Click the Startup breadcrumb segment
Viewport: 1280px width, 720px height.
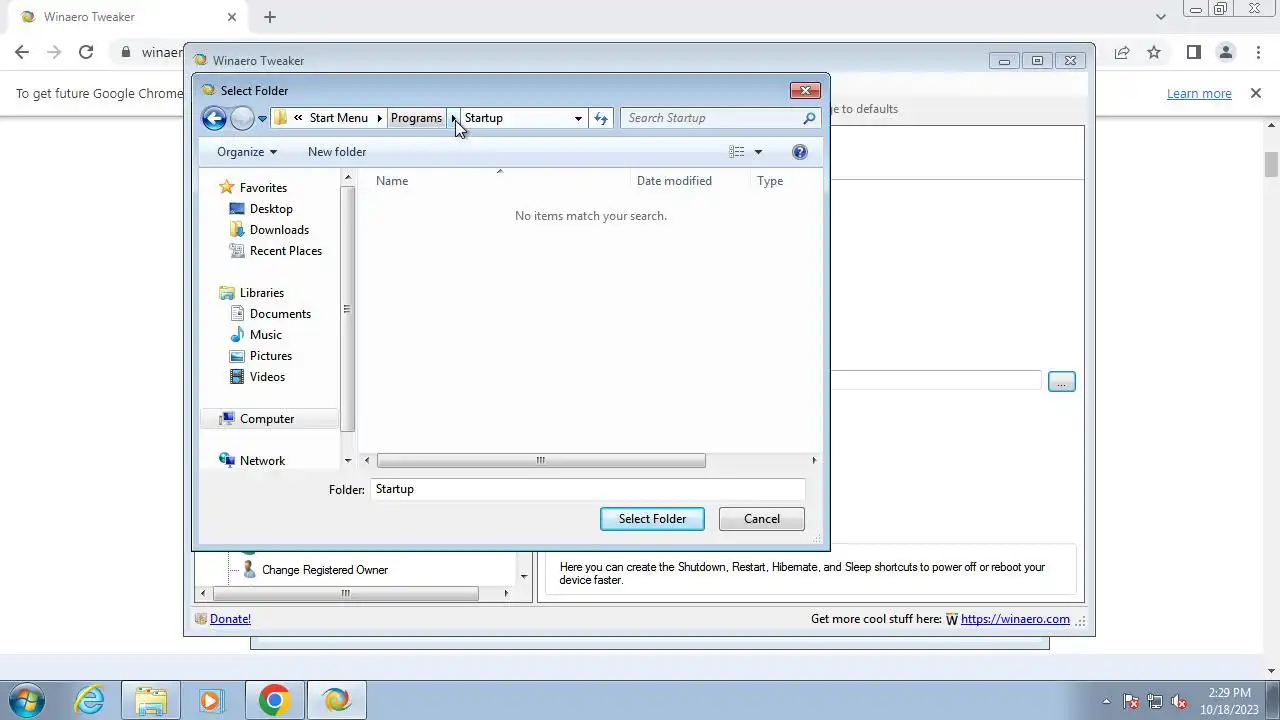click(483, 118)
